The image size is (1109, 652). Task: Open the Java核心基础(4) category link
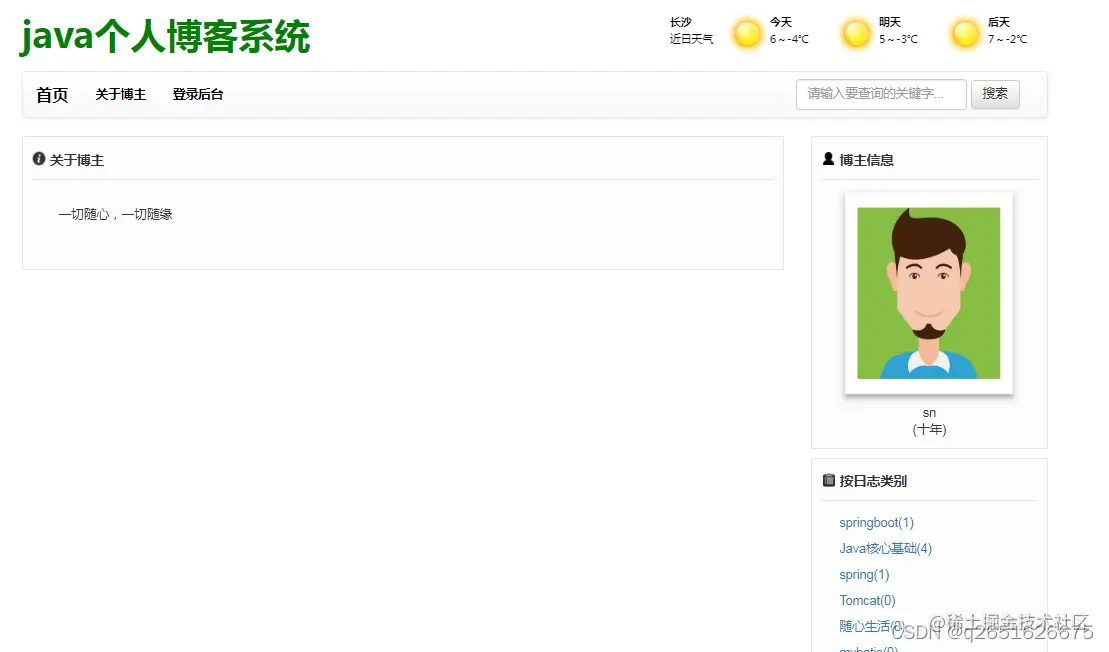pyautogui.click(x=886, y=549)
